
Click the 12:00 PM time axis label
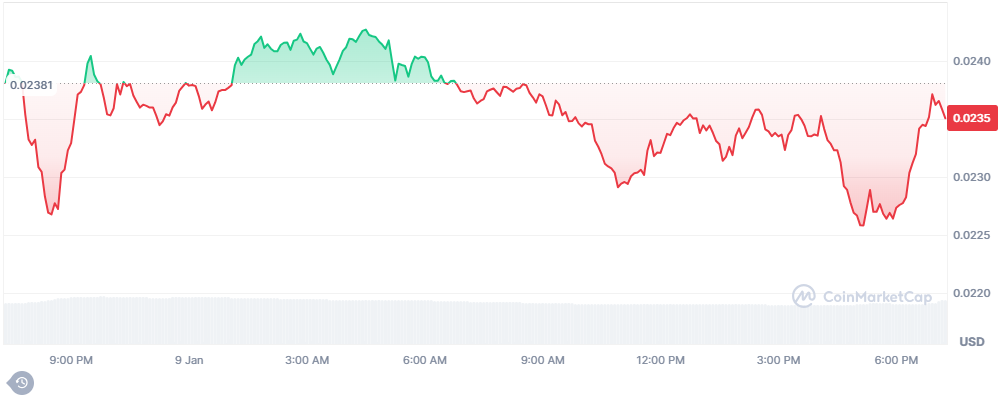[x=661, y=361]
